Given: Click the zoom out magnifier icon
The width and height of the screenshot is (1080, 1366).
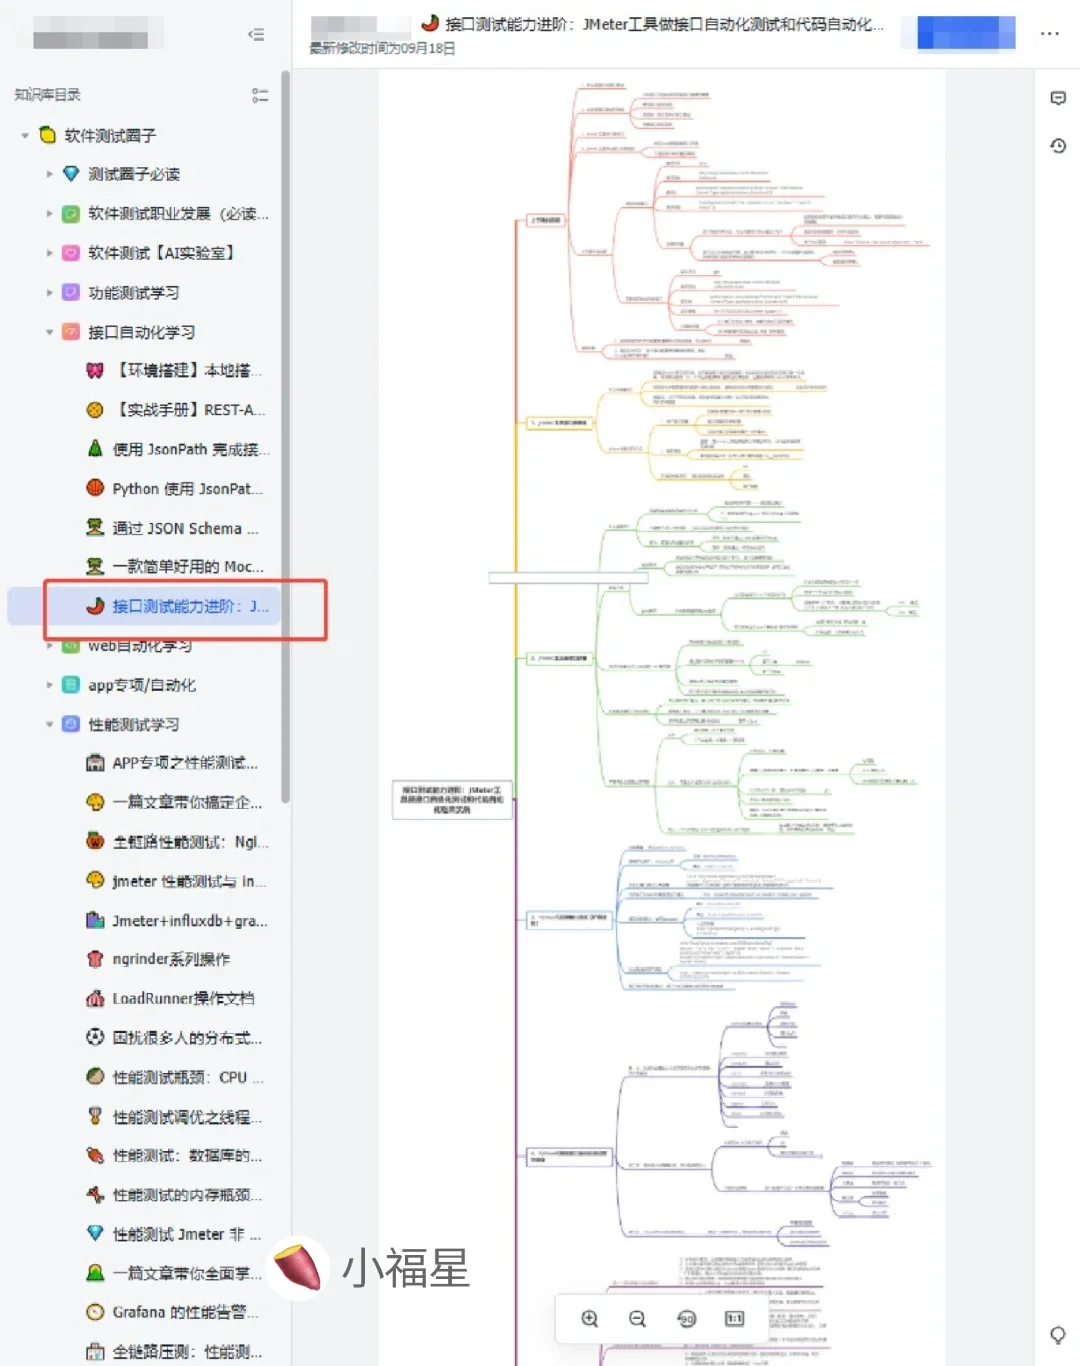Looking at the screenshot, I should 637,1319.
